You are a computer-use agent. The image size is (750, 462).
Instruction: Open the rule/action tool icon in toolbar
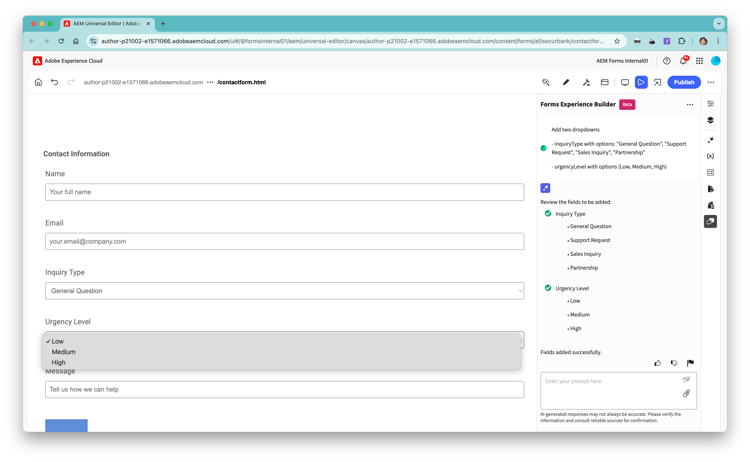[x=586, y=82]
